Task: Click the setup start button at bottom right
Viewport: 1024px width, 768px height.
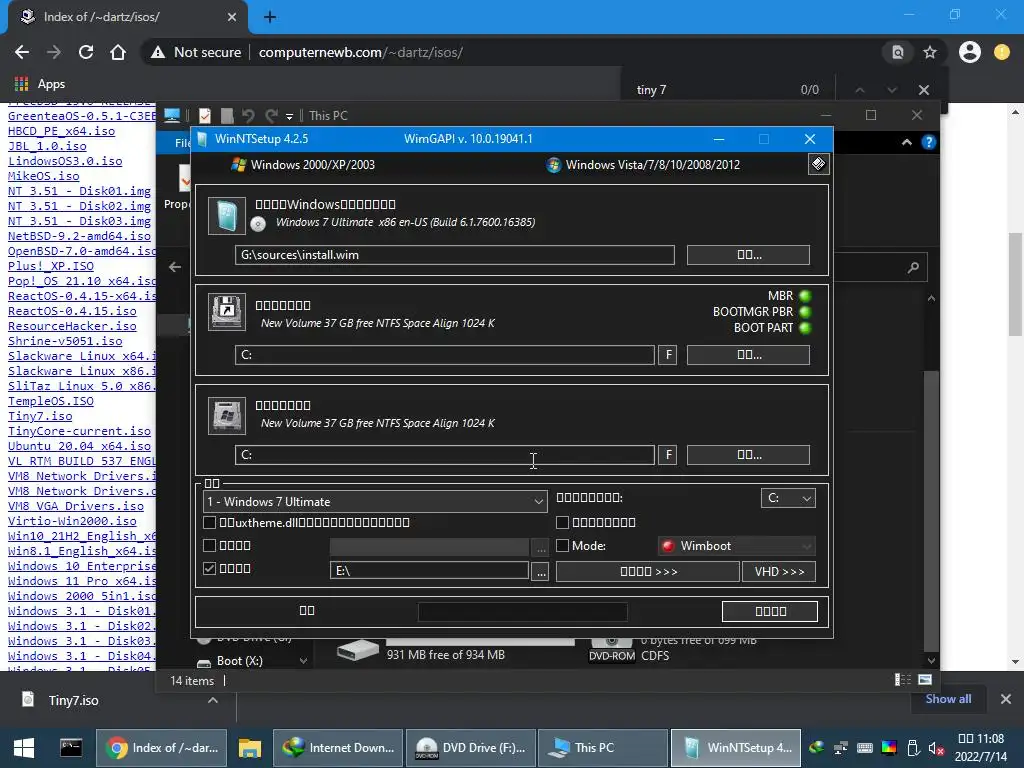Action: pyautogui.click(x=770, y=611)
